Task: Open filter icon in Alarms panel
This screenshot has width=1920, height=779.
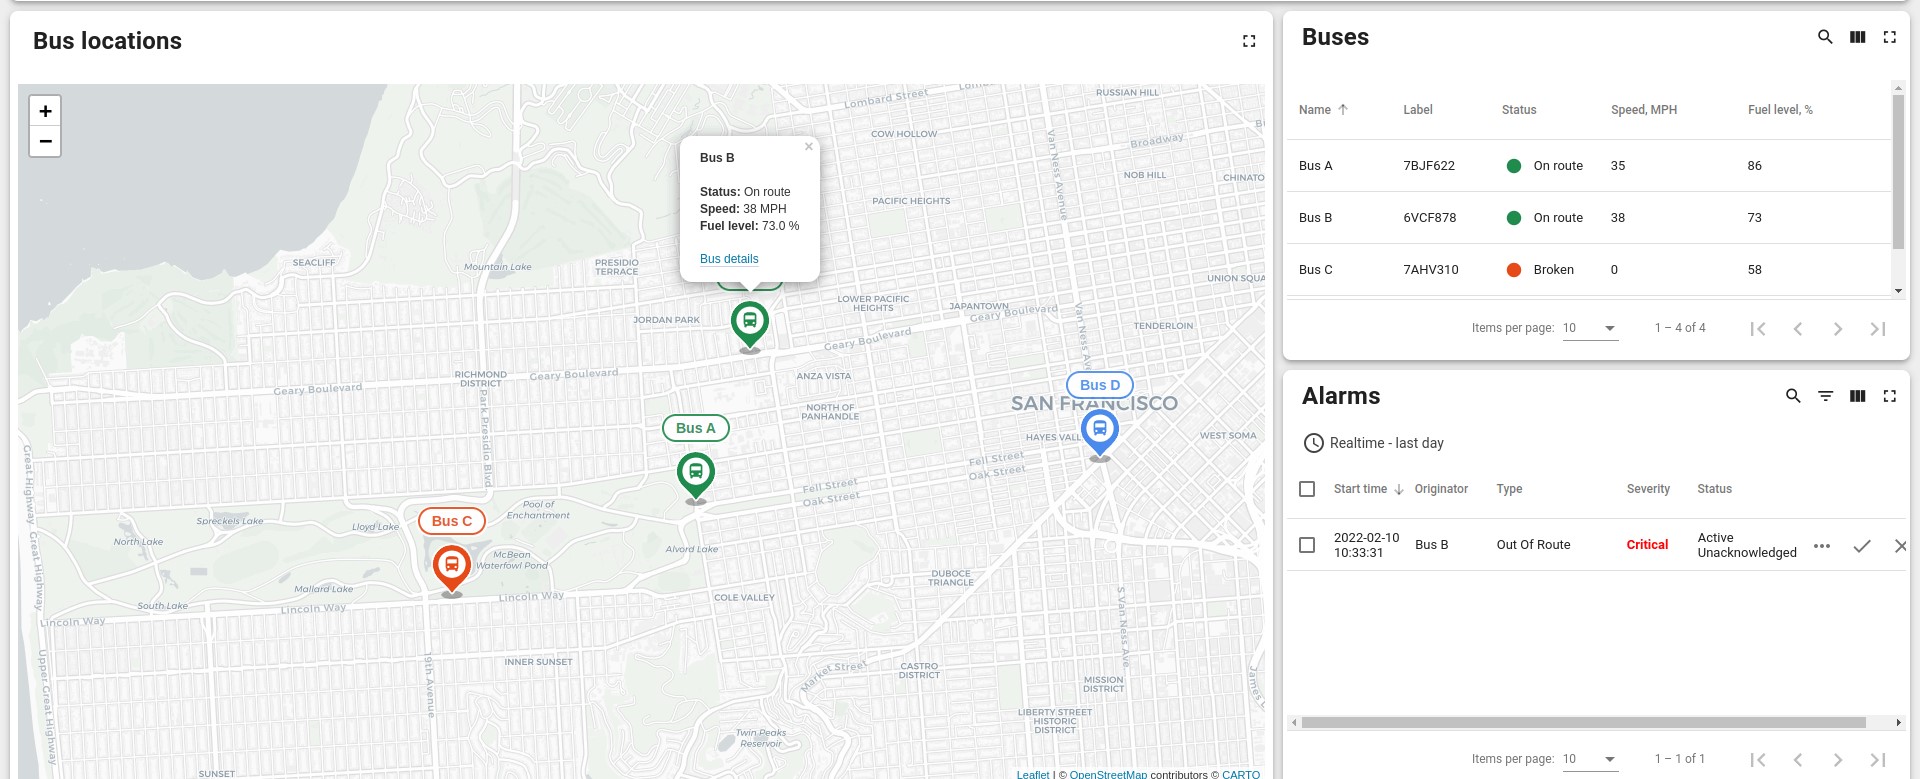Action: (1825, 396)
